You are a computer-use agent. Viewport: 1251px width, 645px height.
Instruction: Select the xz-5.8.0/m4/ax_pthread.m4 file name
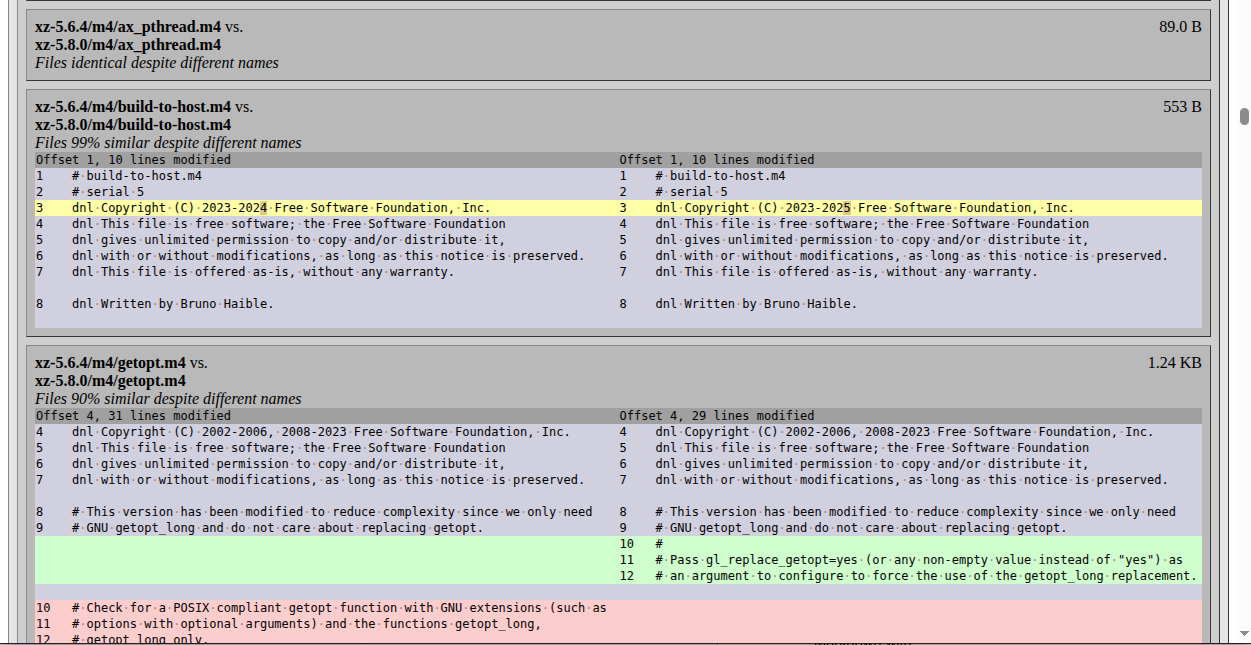128,45
